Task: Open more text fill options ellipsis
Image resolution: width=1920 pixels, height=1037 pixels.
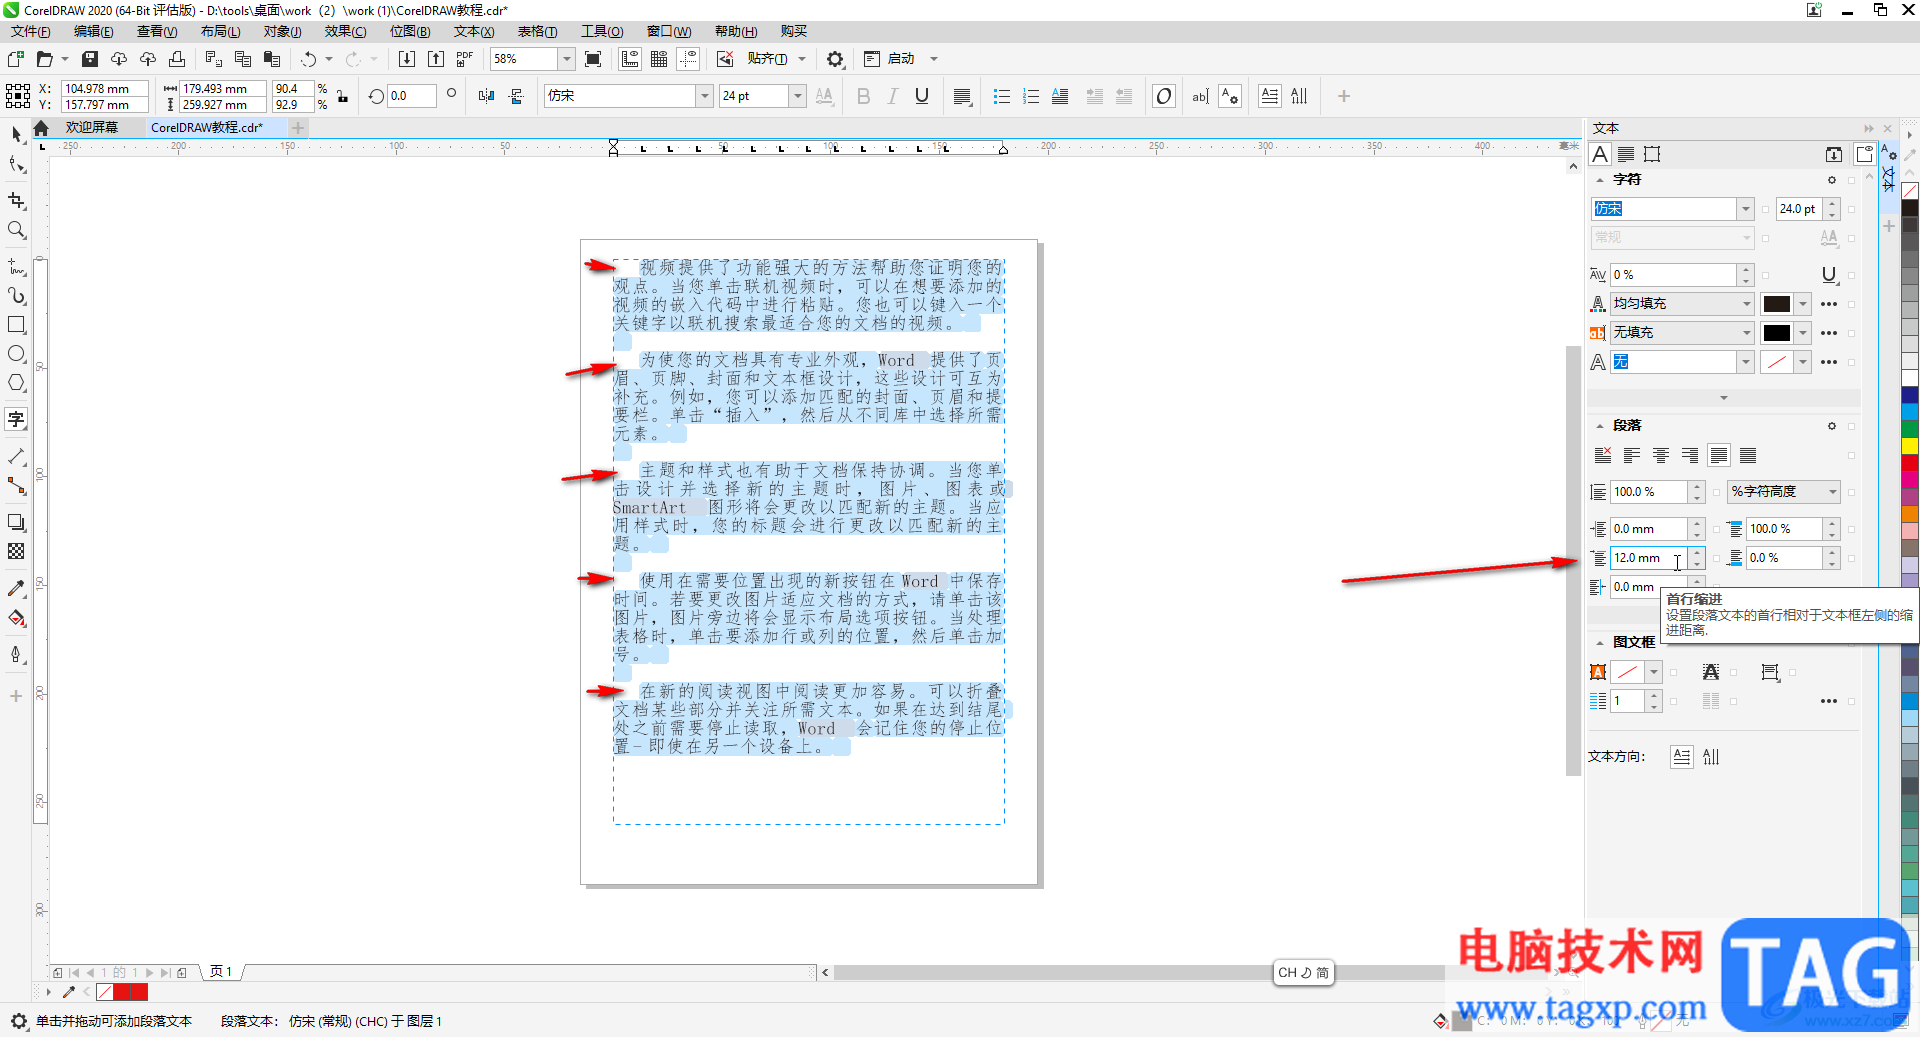Action: point(1829,304)
